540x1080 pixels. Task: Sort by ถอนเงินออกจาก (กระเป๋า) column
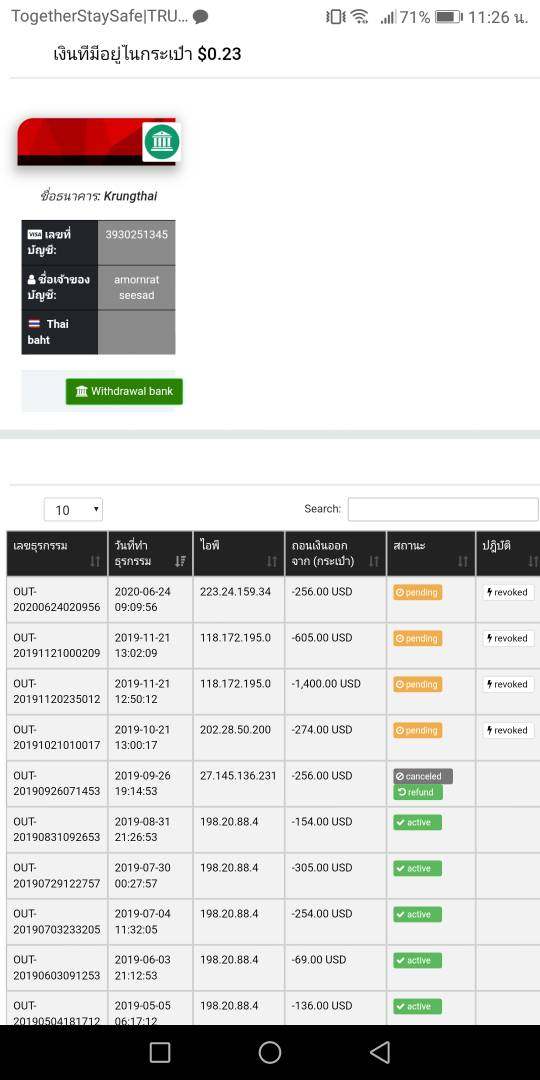(x=335, y=553)
